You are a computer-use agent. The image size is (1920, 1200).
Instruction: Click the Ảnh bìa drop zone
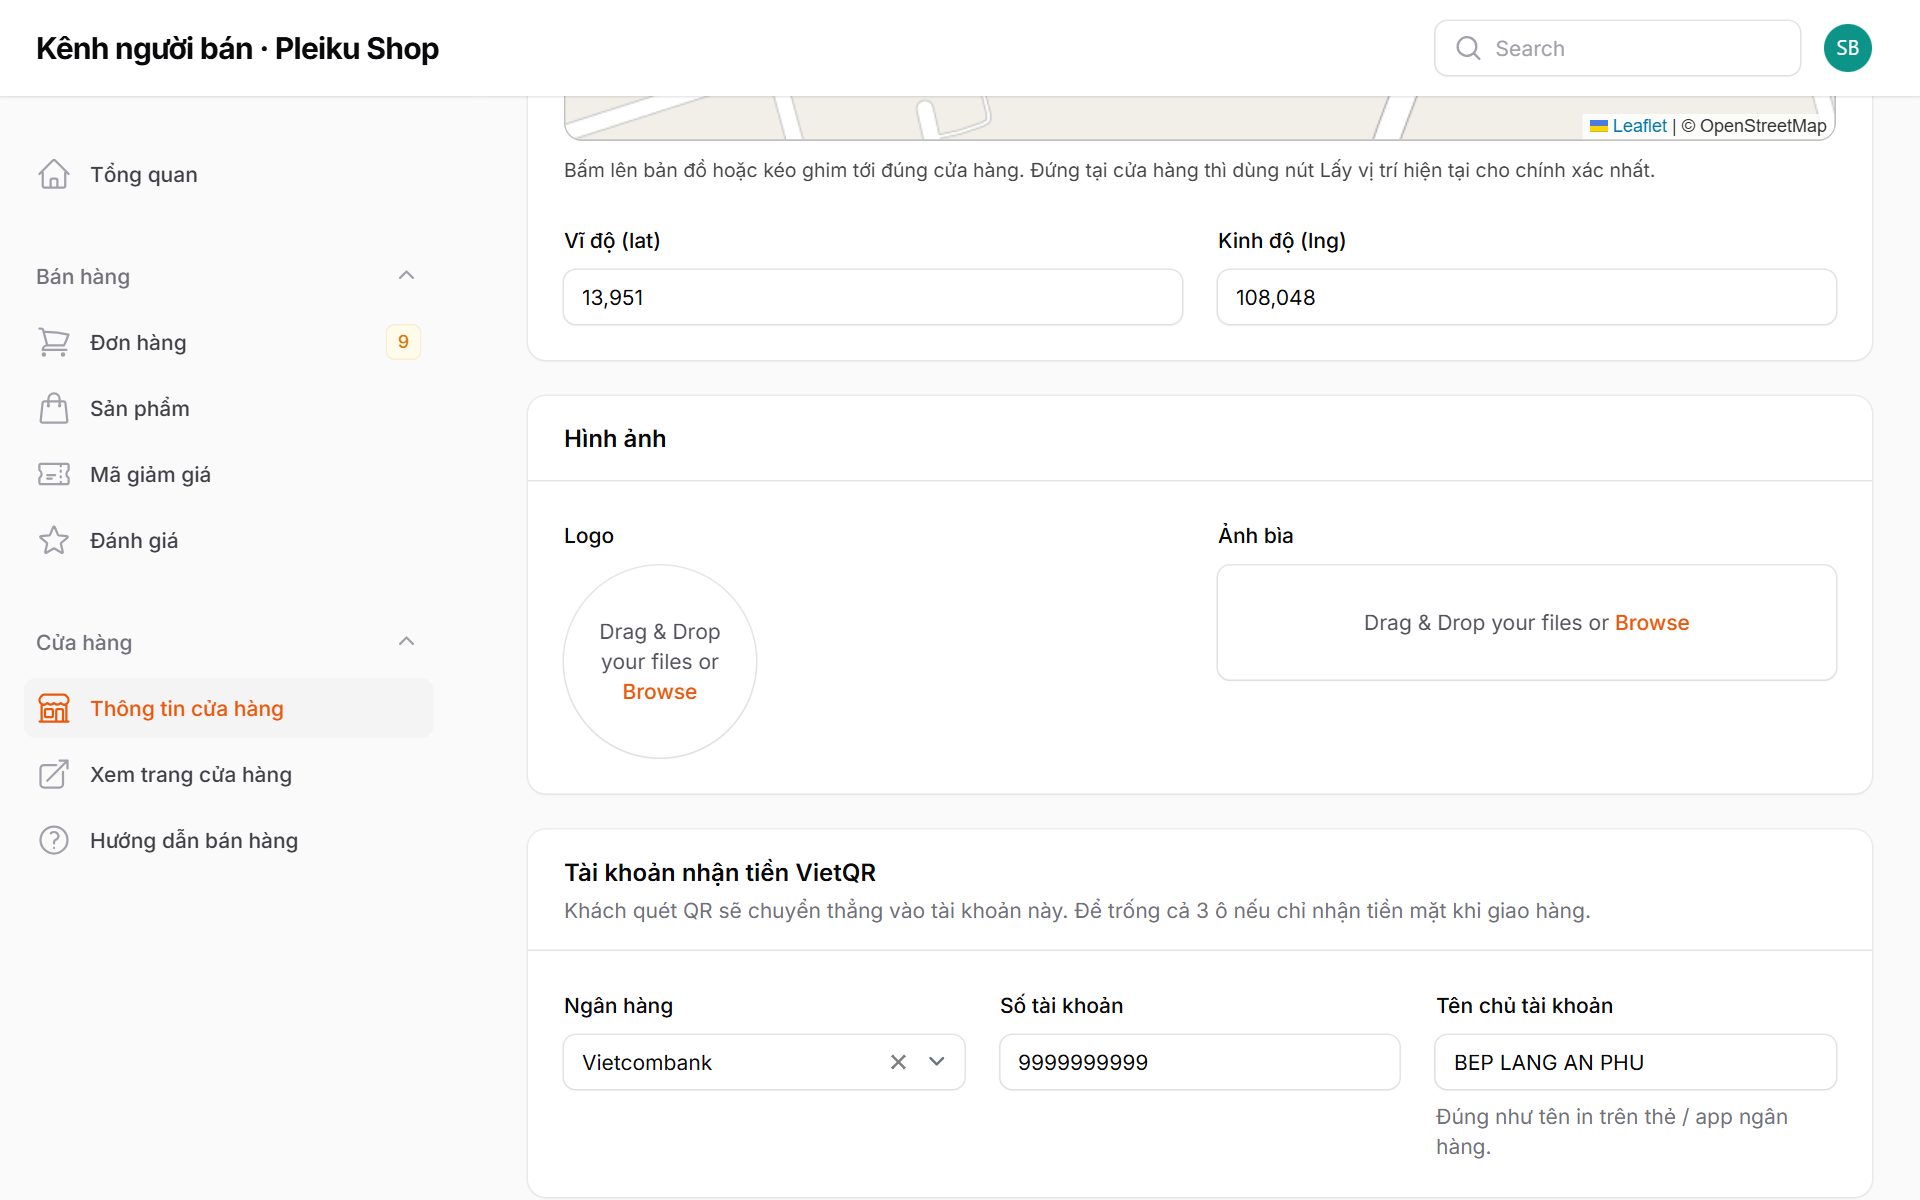point(1527,622)
